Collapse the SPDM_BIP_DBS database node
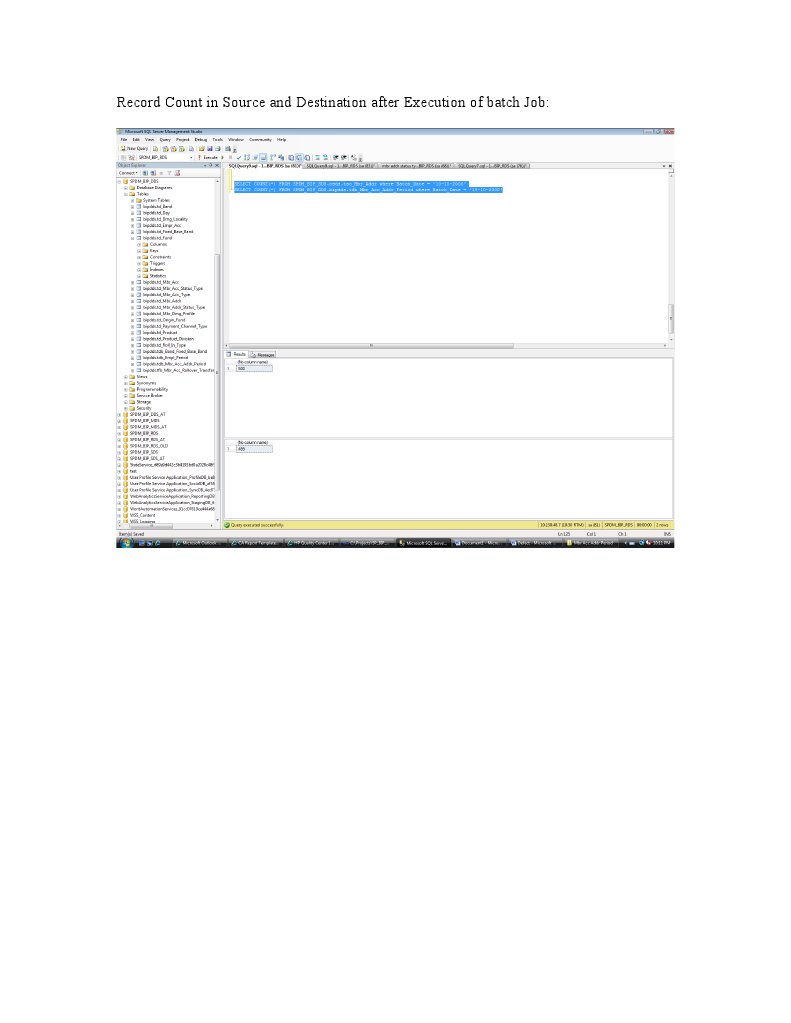The height and width of the screenshot is (1023, 791). (x=119, y=181)
